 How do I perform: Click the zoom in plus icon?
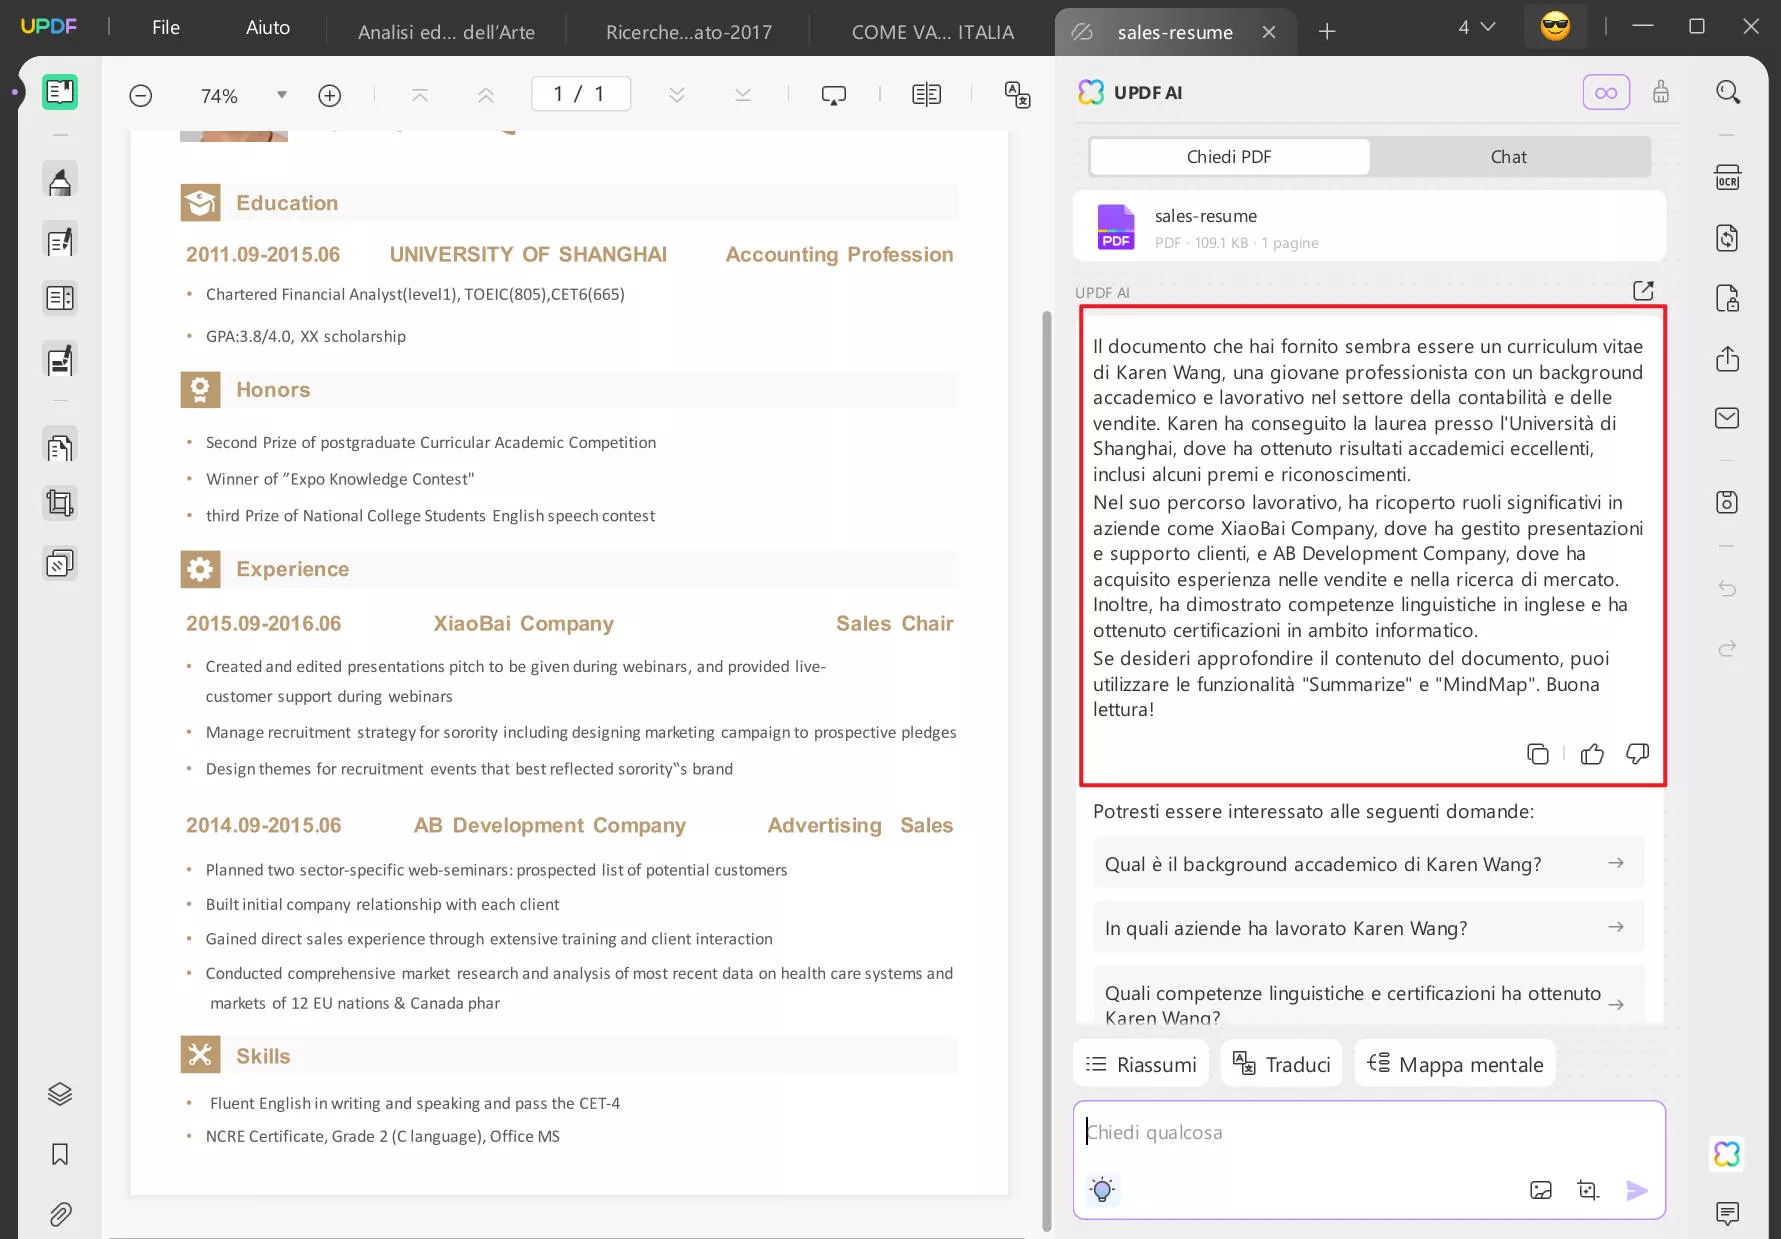click(x=329, y=95)
